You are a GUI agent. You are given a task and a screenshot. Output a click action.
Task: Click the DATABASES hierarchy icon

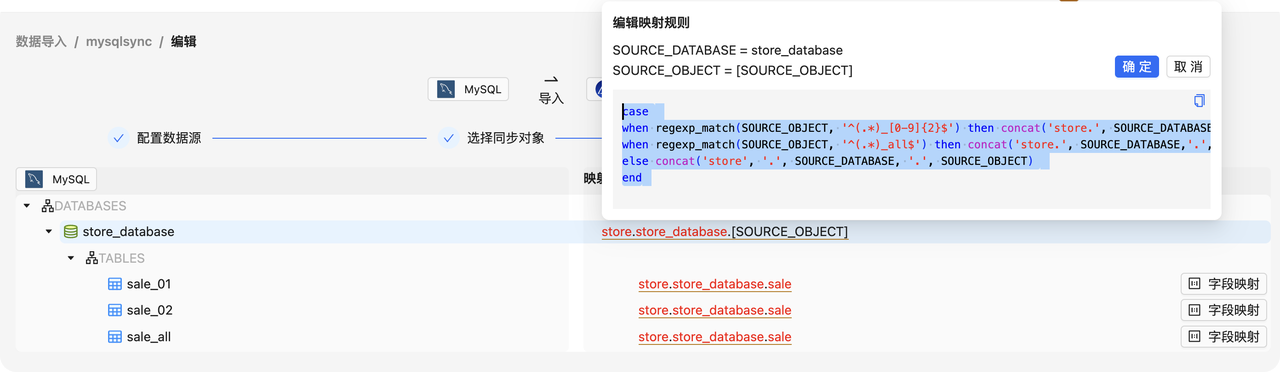[x=47, y=206]
